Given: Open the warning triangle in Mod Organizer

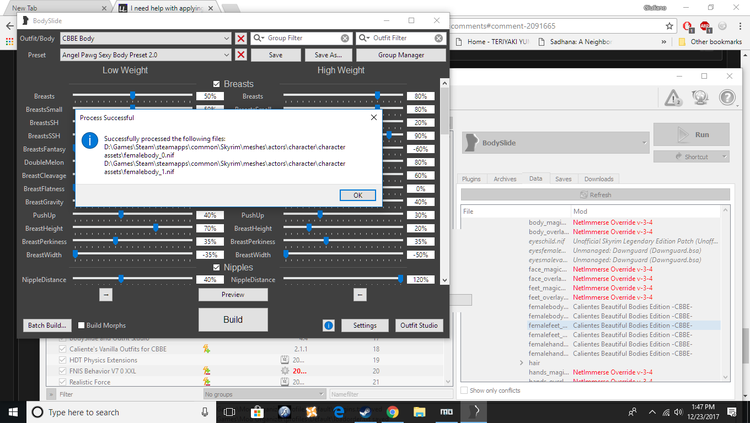Looking at the screenshot, I should [673, 98].
